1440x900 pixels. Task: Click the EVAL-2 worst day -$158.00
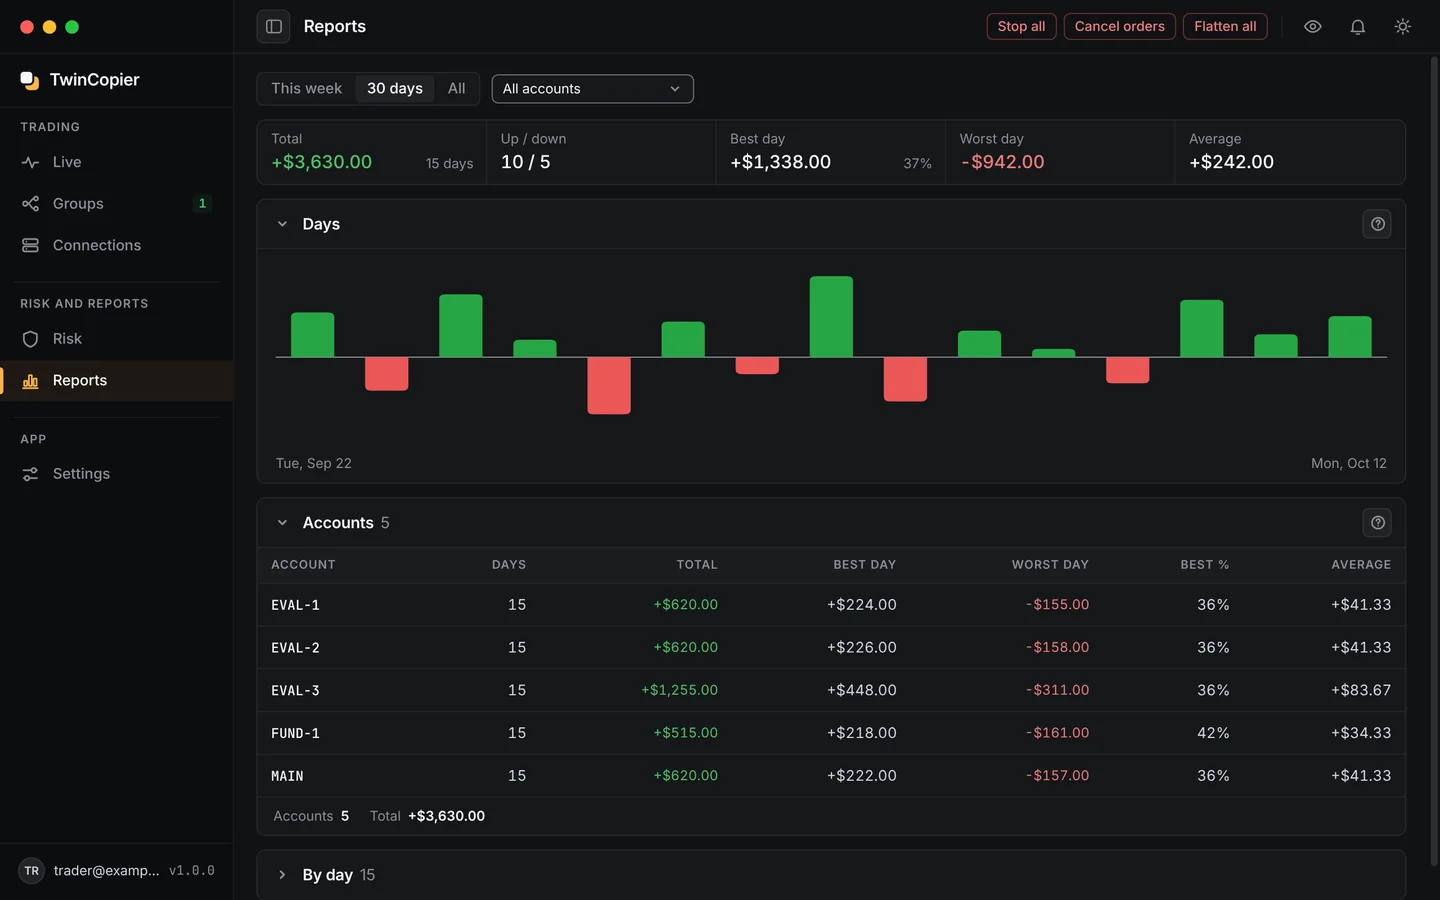point(1057,648)
